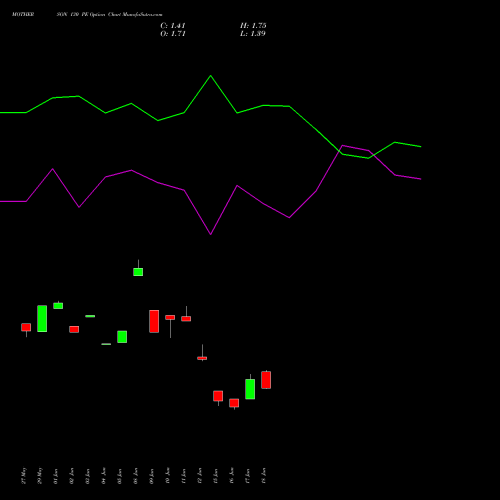
Task: Select the 06 Jun date label
Action: point(136,476)
